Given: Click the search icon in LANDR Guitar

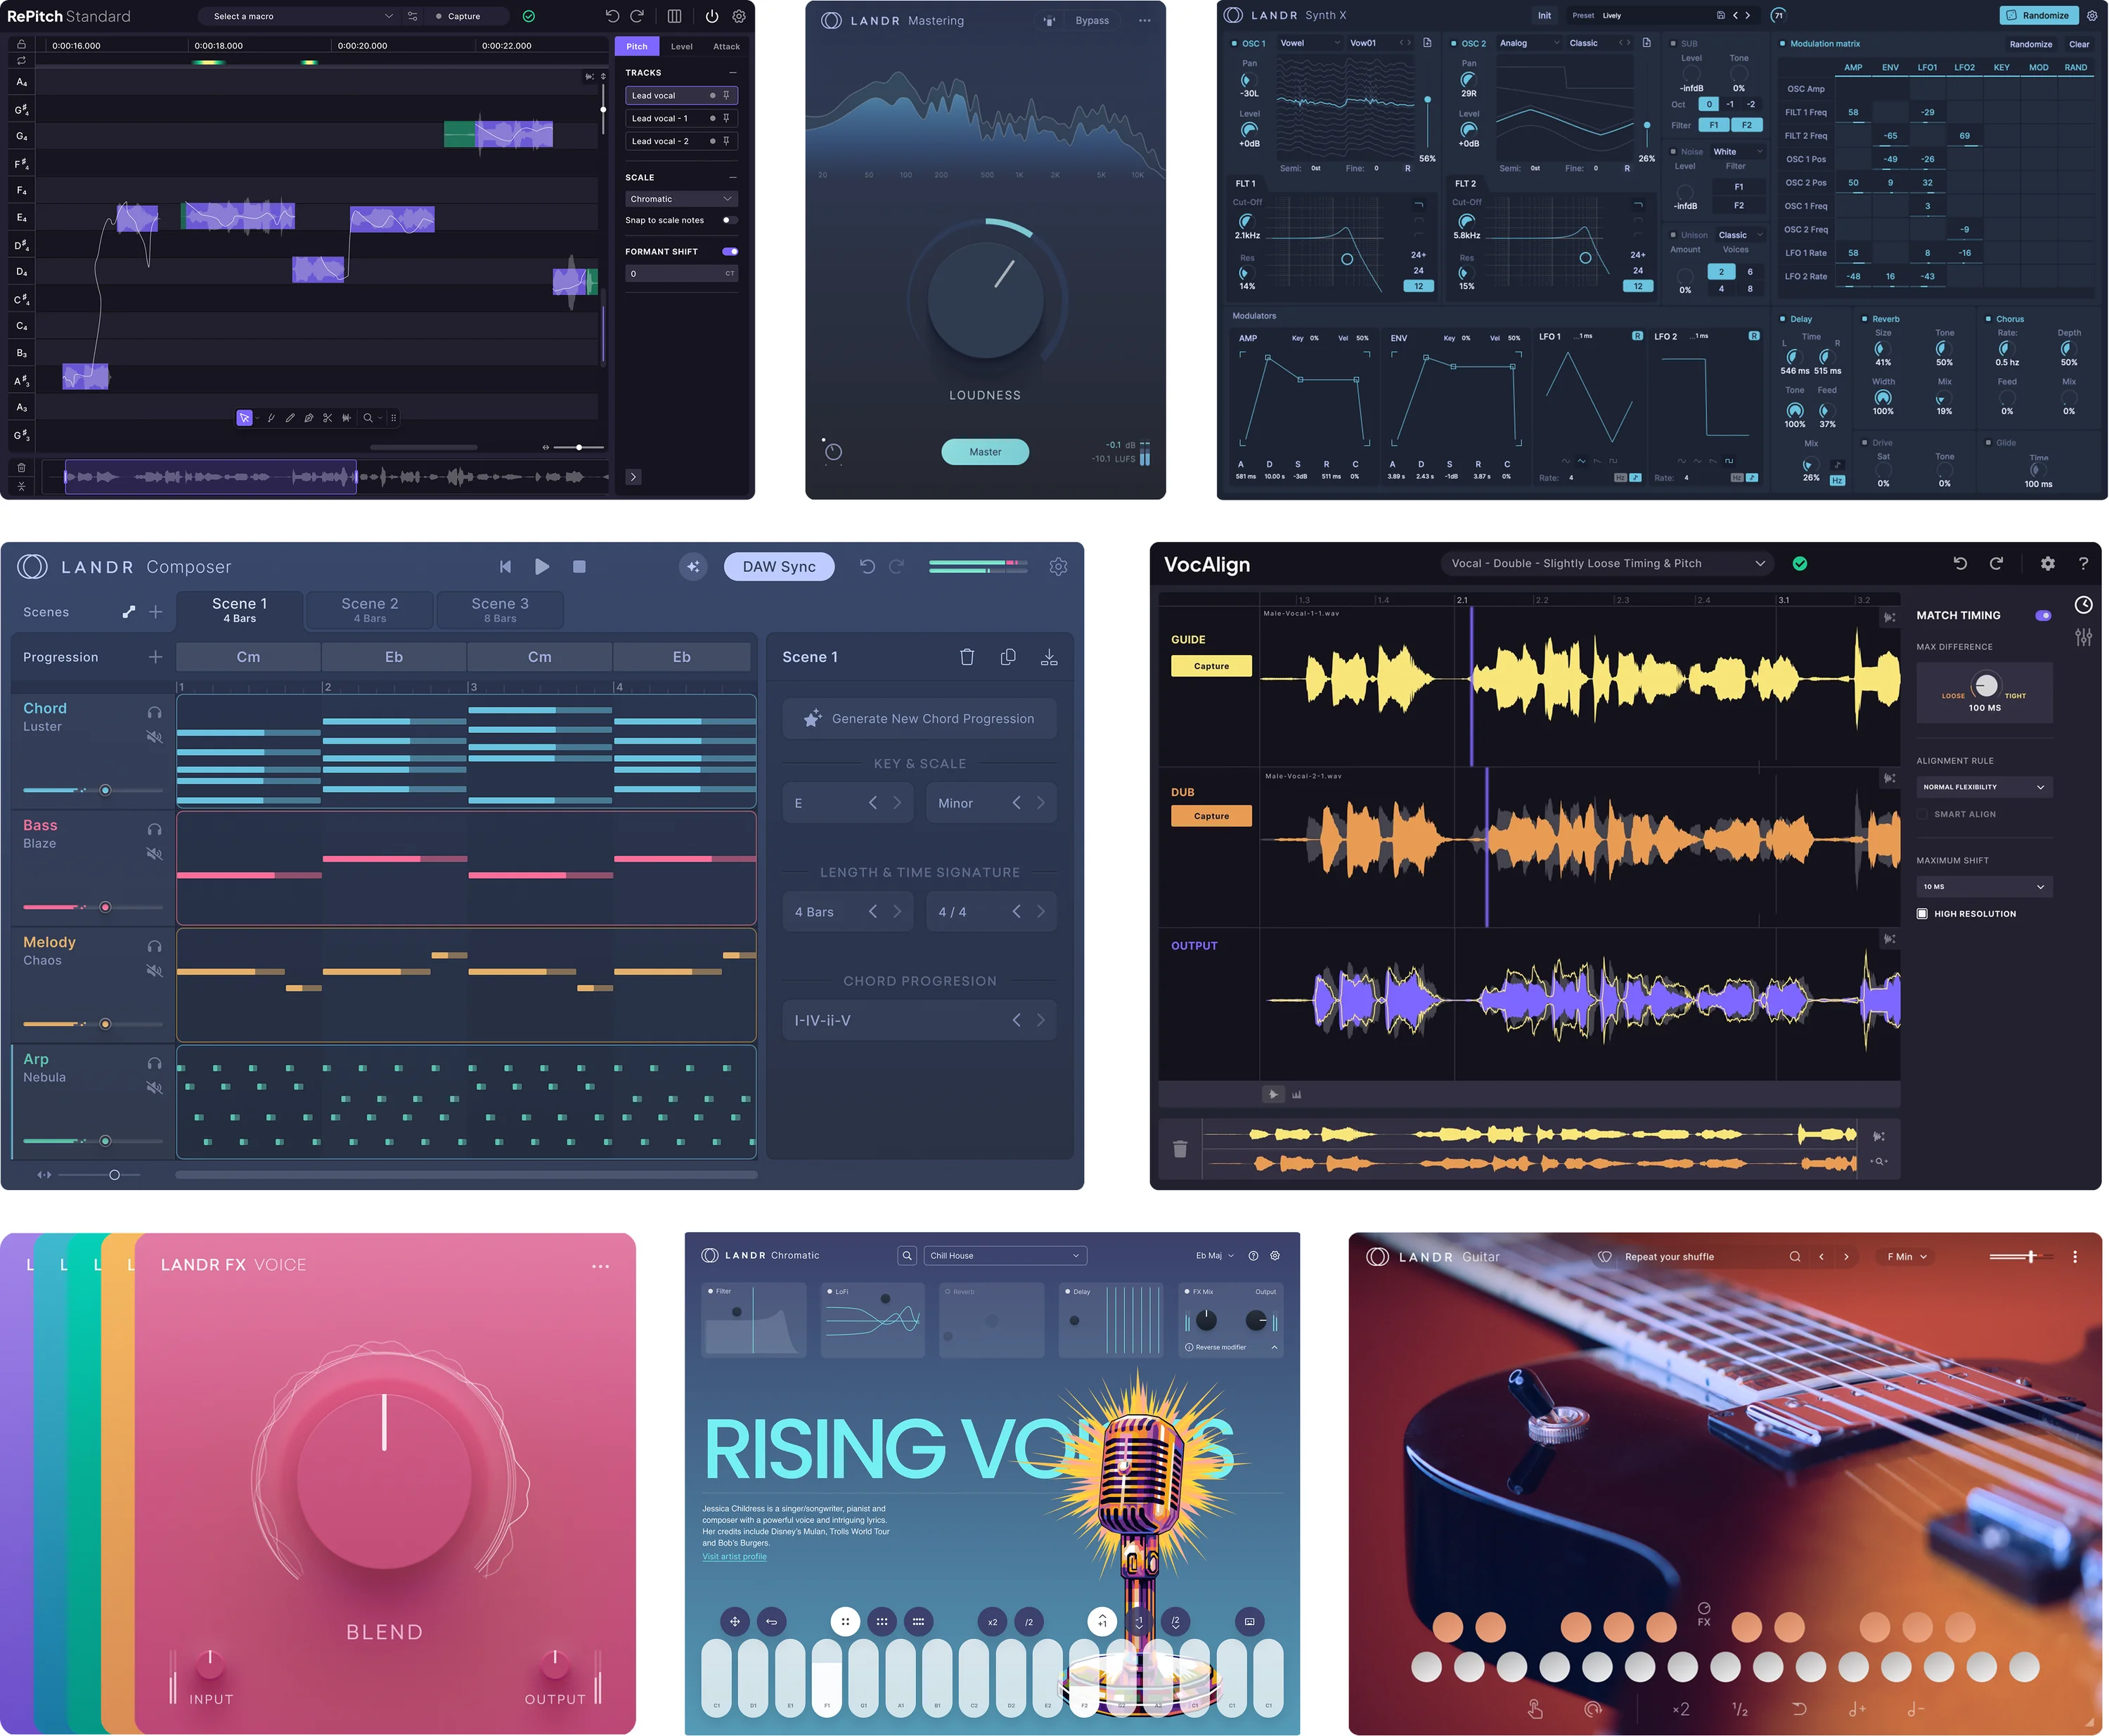Looking at the screenshot, I should tap(1795, 1257).
